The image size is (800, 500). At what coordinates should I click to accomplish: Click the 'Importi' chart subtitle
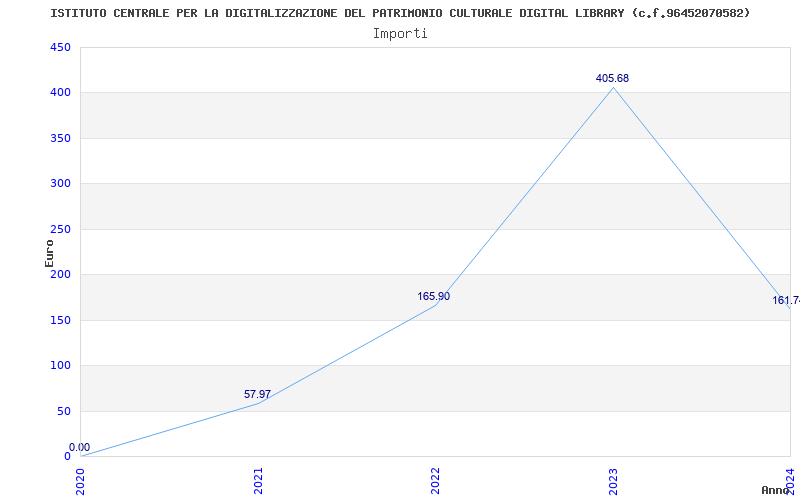click(x=400, y=34)
